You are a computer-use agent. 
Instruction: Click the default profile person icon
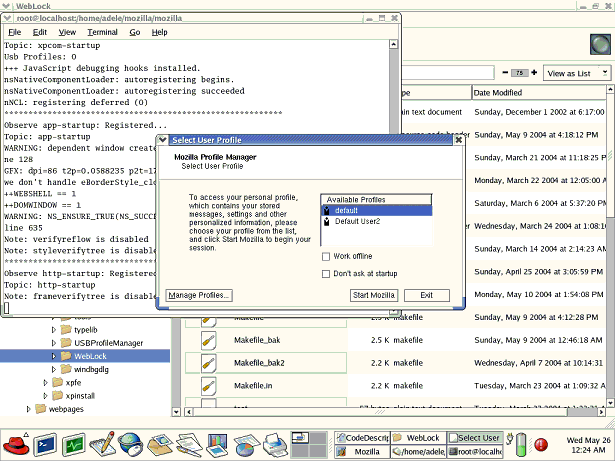click(x=326, y=211)
